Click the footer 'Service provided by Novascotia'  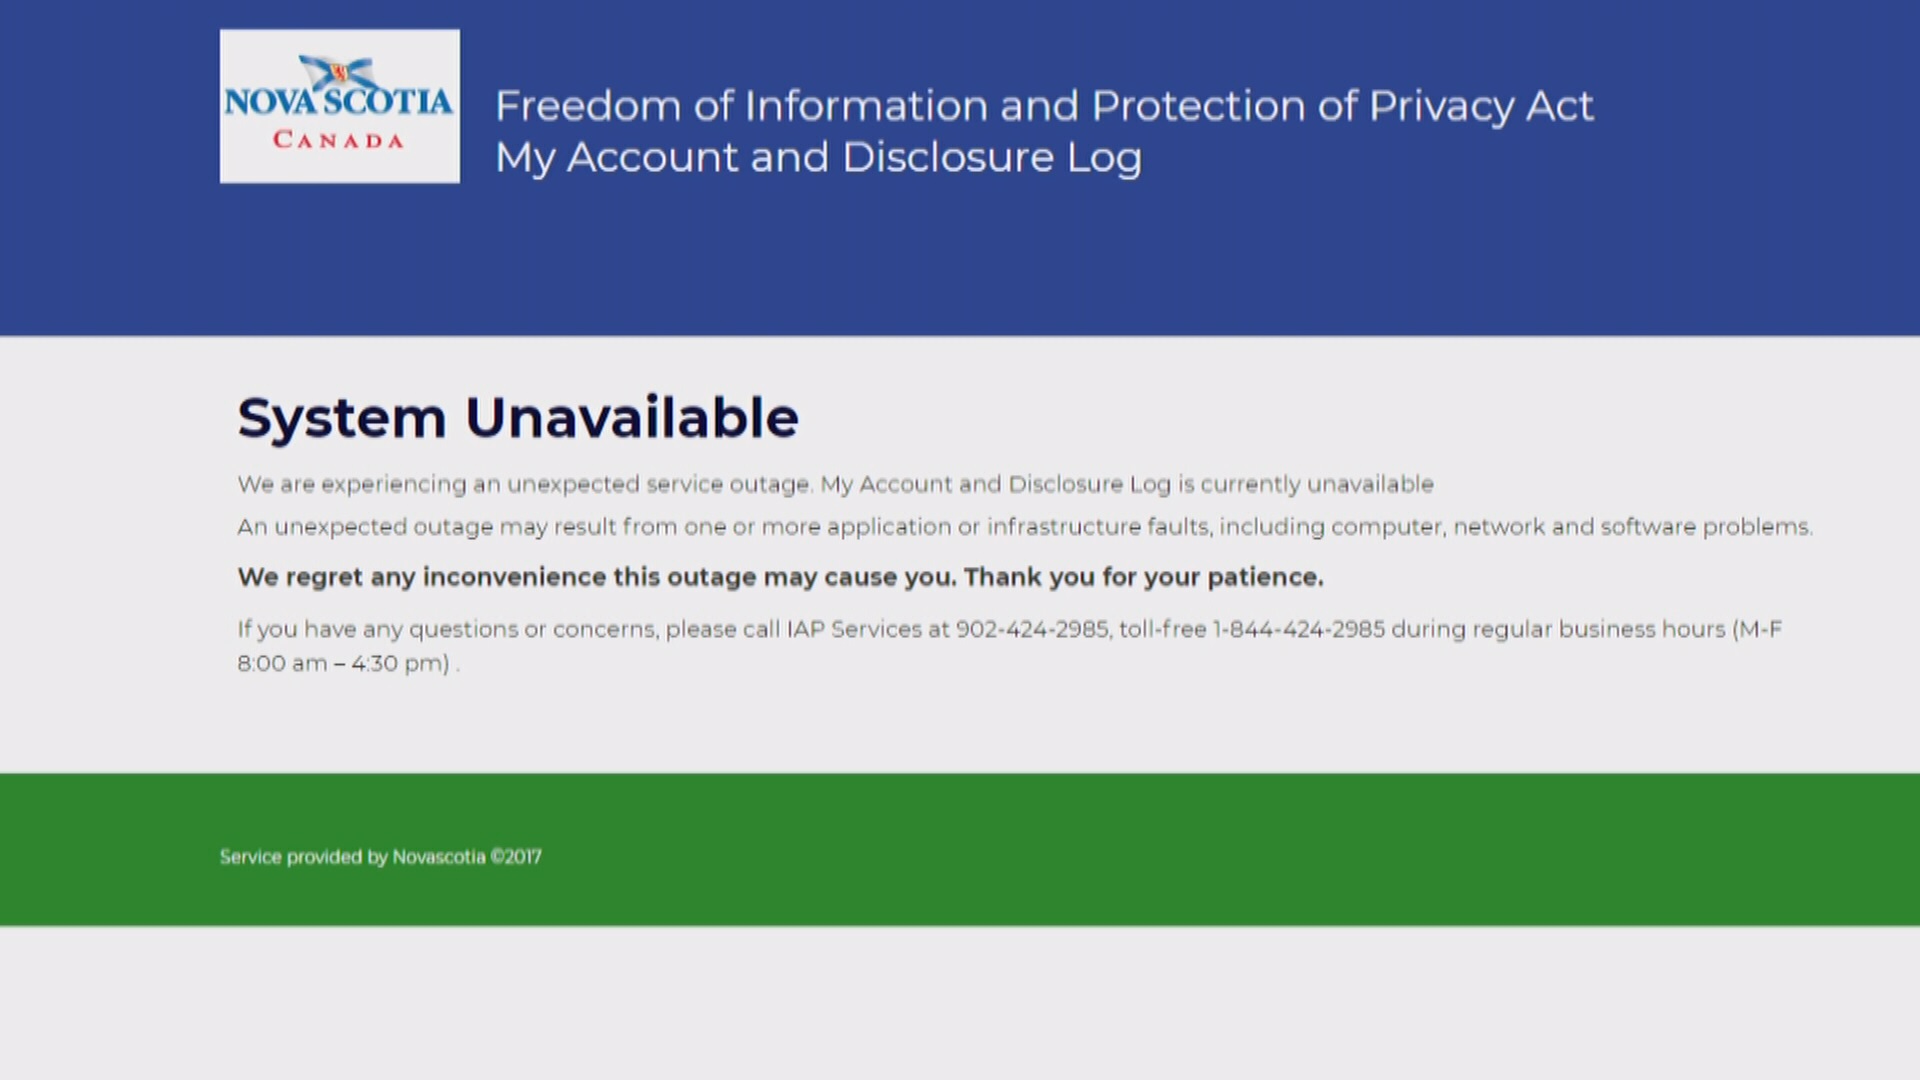[352, 857]
